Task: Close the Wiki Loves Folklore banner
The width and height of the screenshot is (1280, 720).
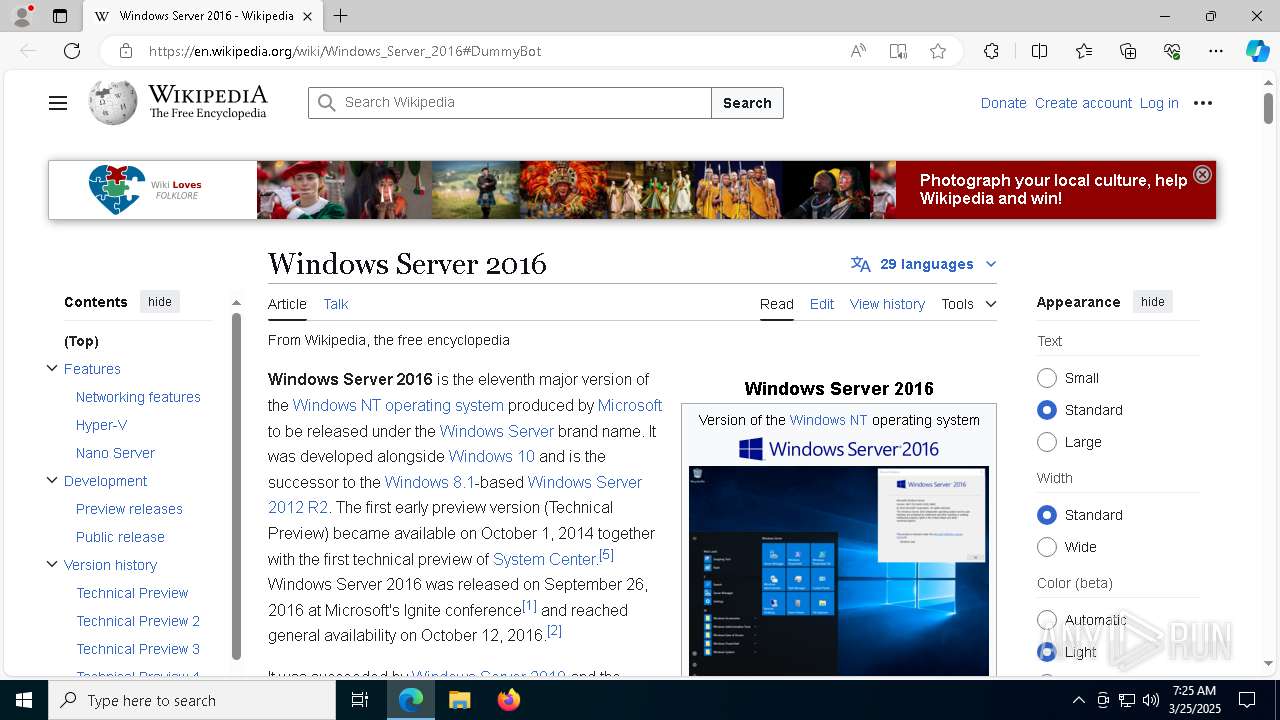Action: (x=1202, y=174)
